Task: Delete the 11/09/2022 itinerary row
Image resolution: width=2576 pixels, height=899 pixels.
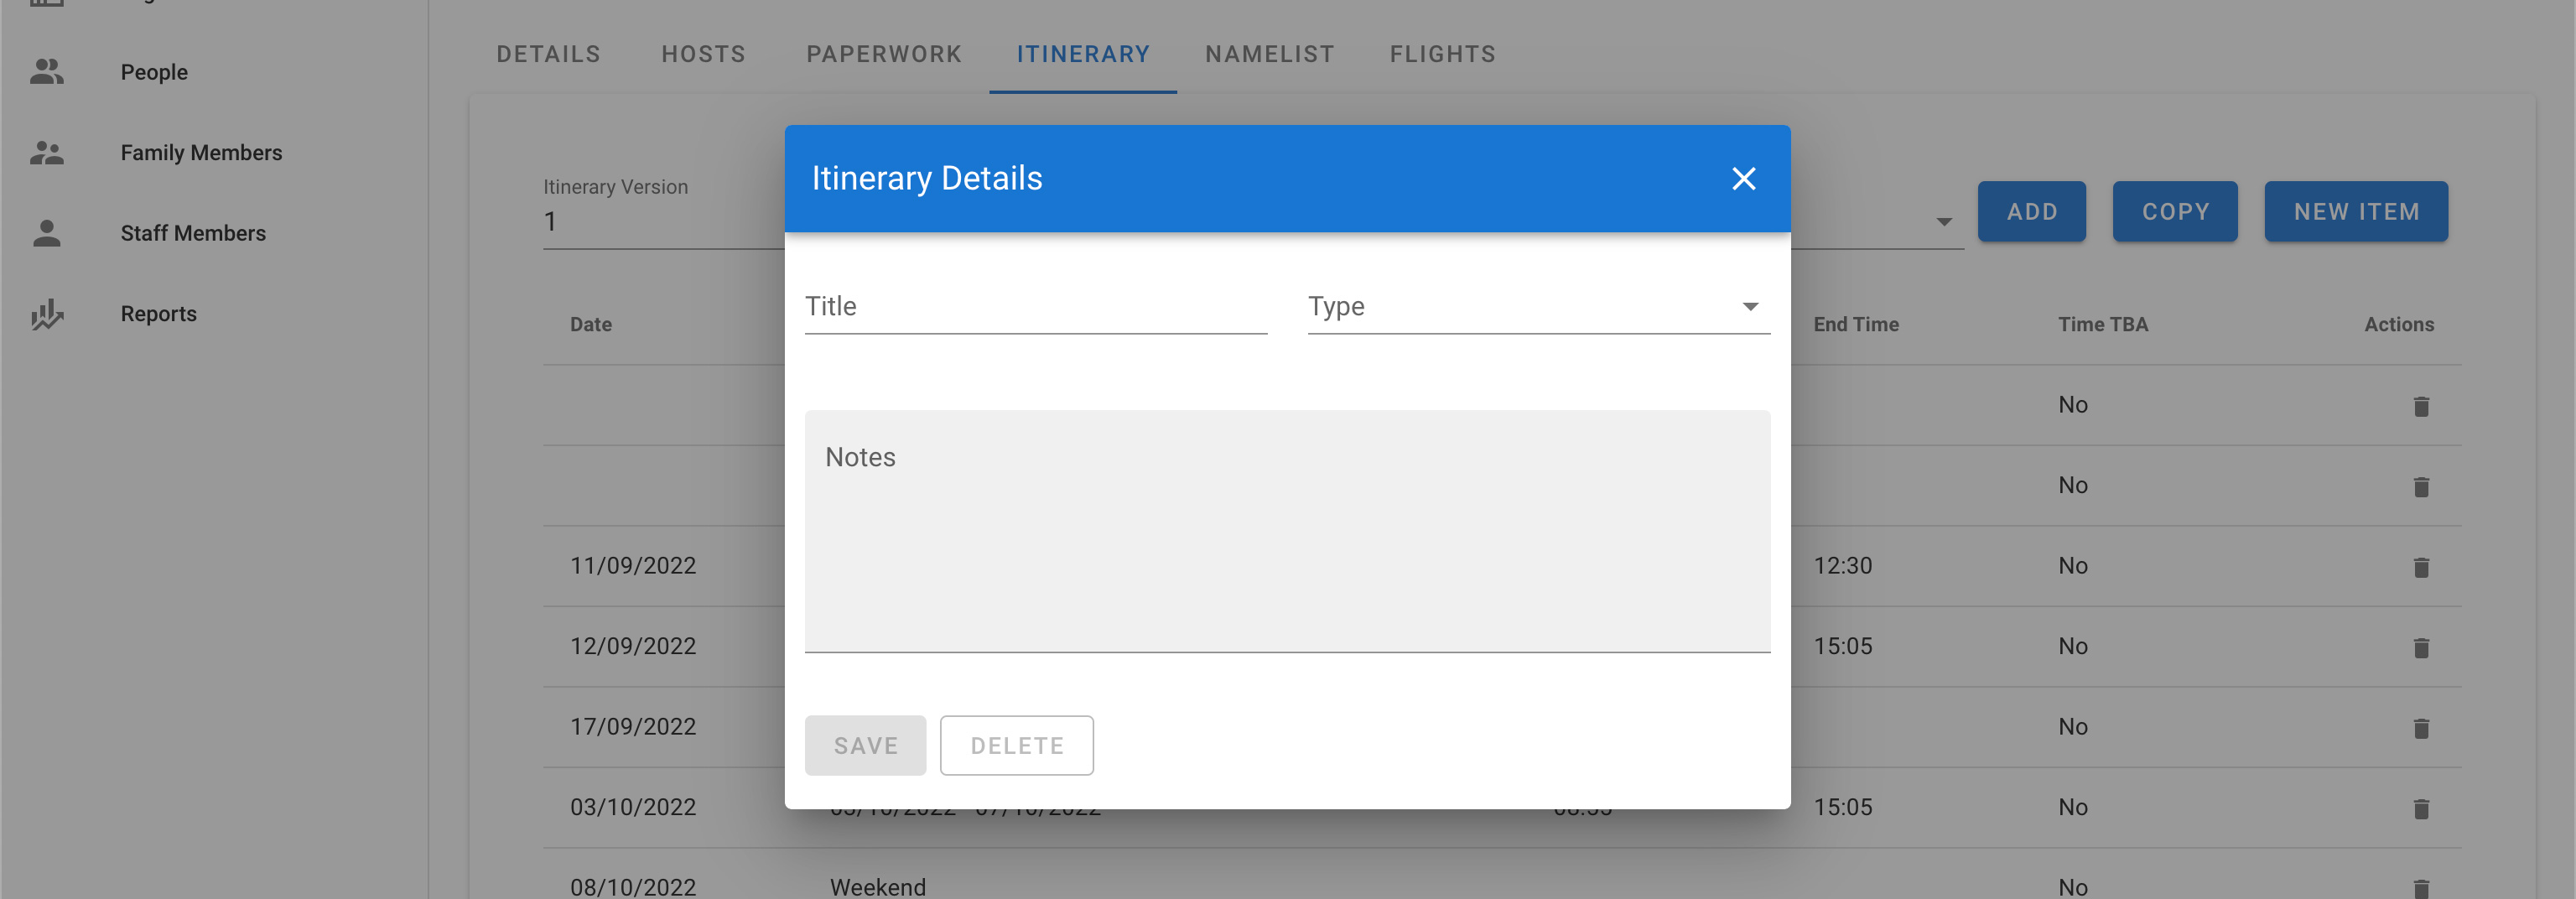Action: (x=2420, y=567)
